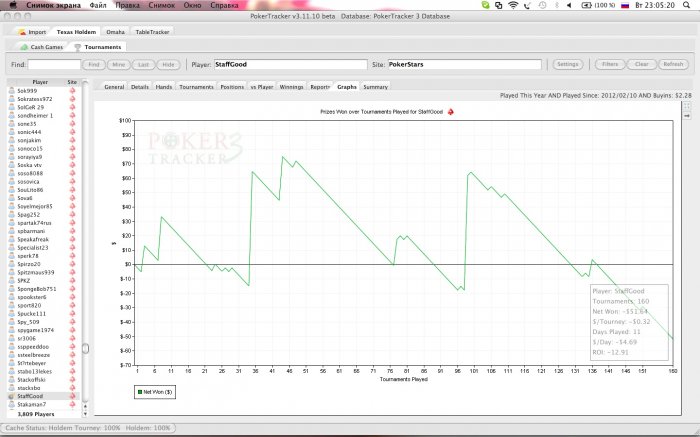Screen dimensions: 700x437
Task: Click the player avatar icon beside Sok999
Action: coord(12,91)
